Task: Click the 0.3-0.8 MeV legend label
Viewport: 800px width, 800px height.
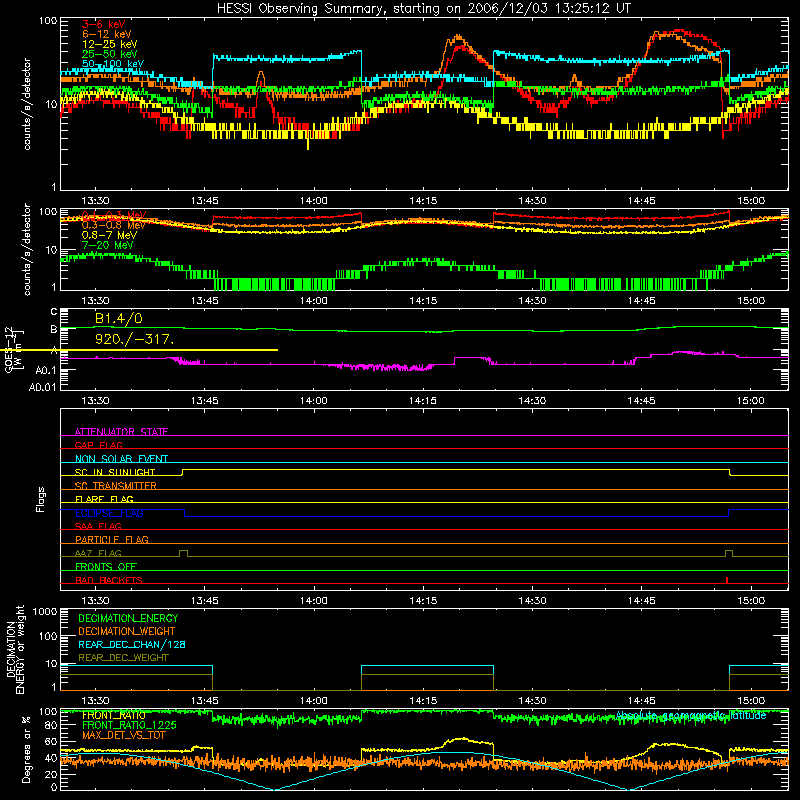Action: point(113,225)
